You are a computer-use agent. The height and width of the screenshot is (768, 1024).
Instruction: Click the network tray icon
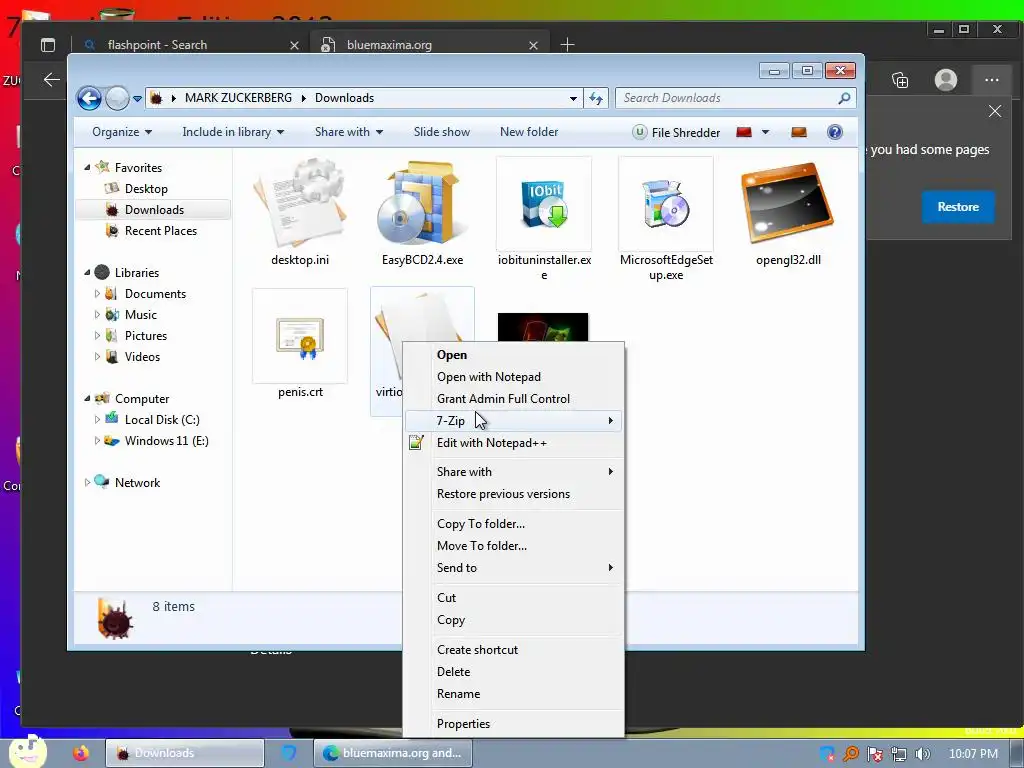pos(899,754)
